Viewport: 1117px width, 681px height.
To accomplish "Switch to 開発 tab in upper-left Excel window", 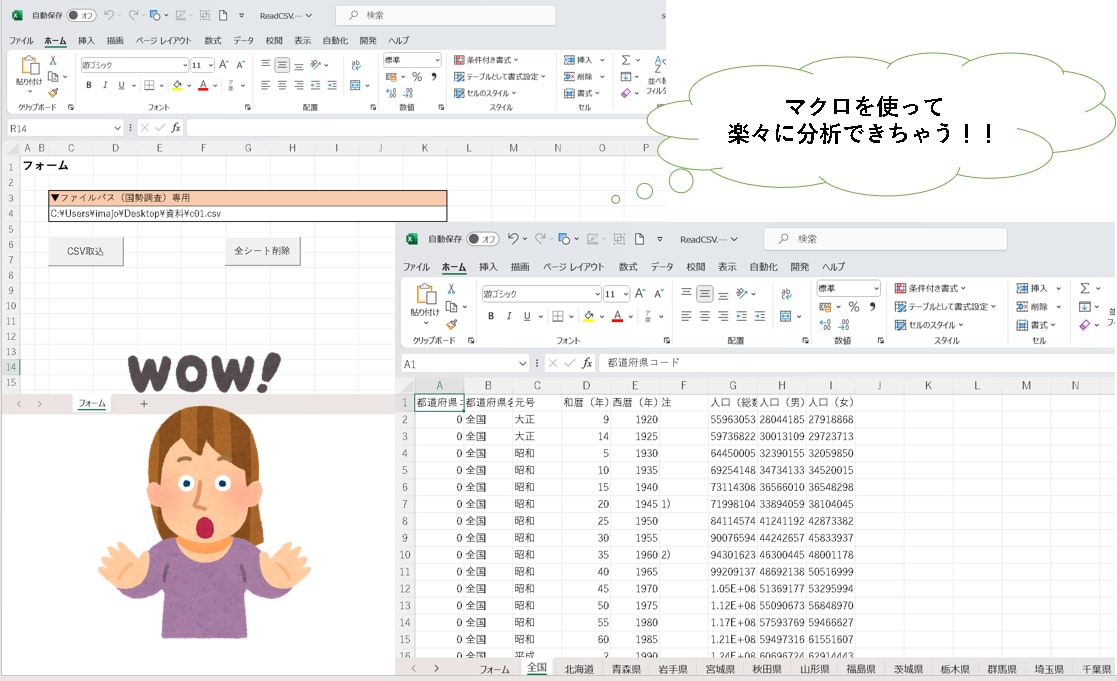I will pyautogui.click(x=368, y=41).
